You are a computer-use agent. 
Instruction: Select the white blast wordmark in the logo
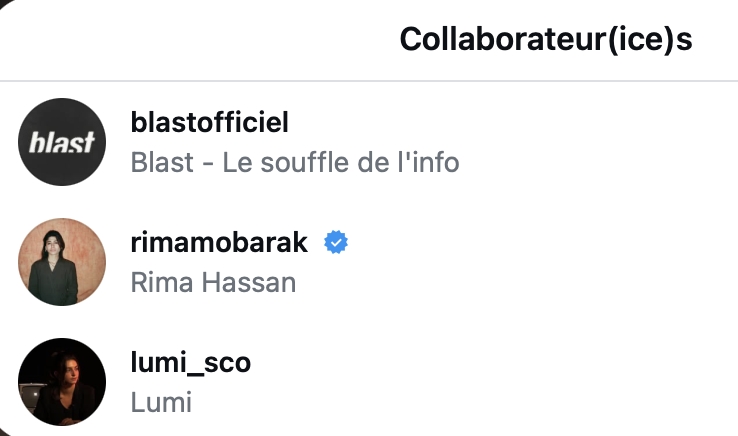click(x=62, y=142)
